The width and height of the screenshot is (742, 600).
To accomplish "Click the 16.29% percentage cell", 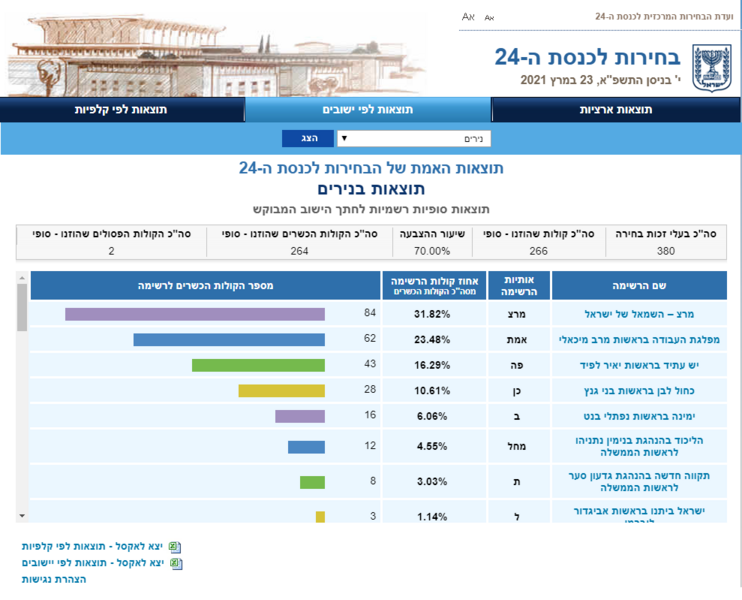I will (432, 365).
